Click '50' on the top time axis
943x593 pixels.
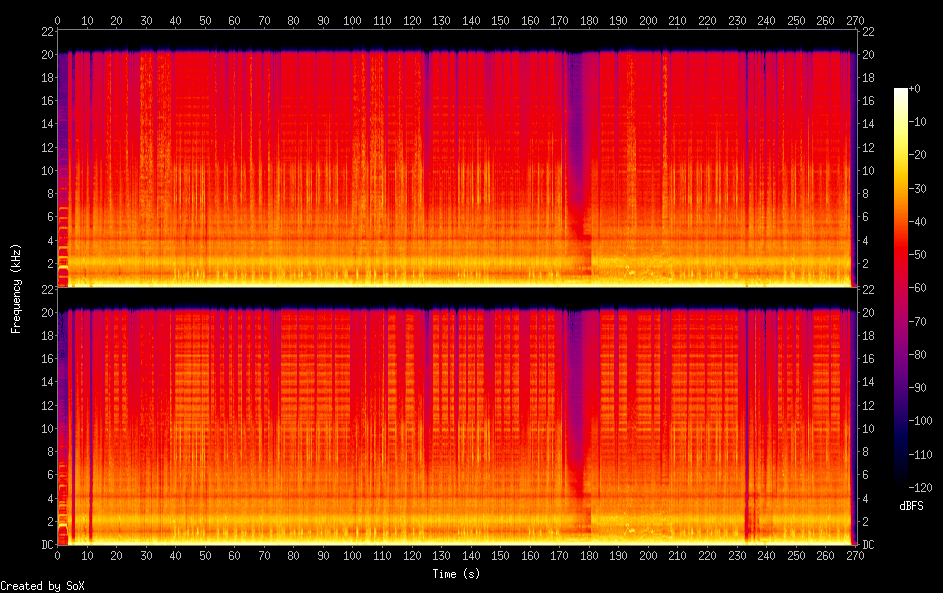[205, 20]
